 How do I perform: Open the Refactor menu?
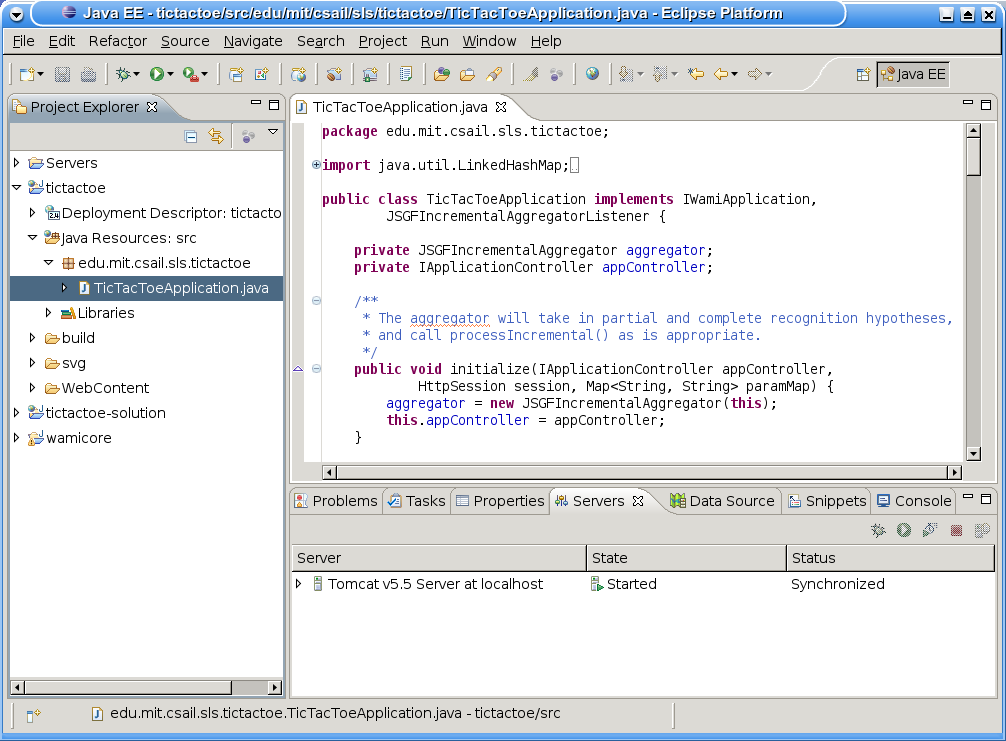pyautogui.click(x=117, y=41)
